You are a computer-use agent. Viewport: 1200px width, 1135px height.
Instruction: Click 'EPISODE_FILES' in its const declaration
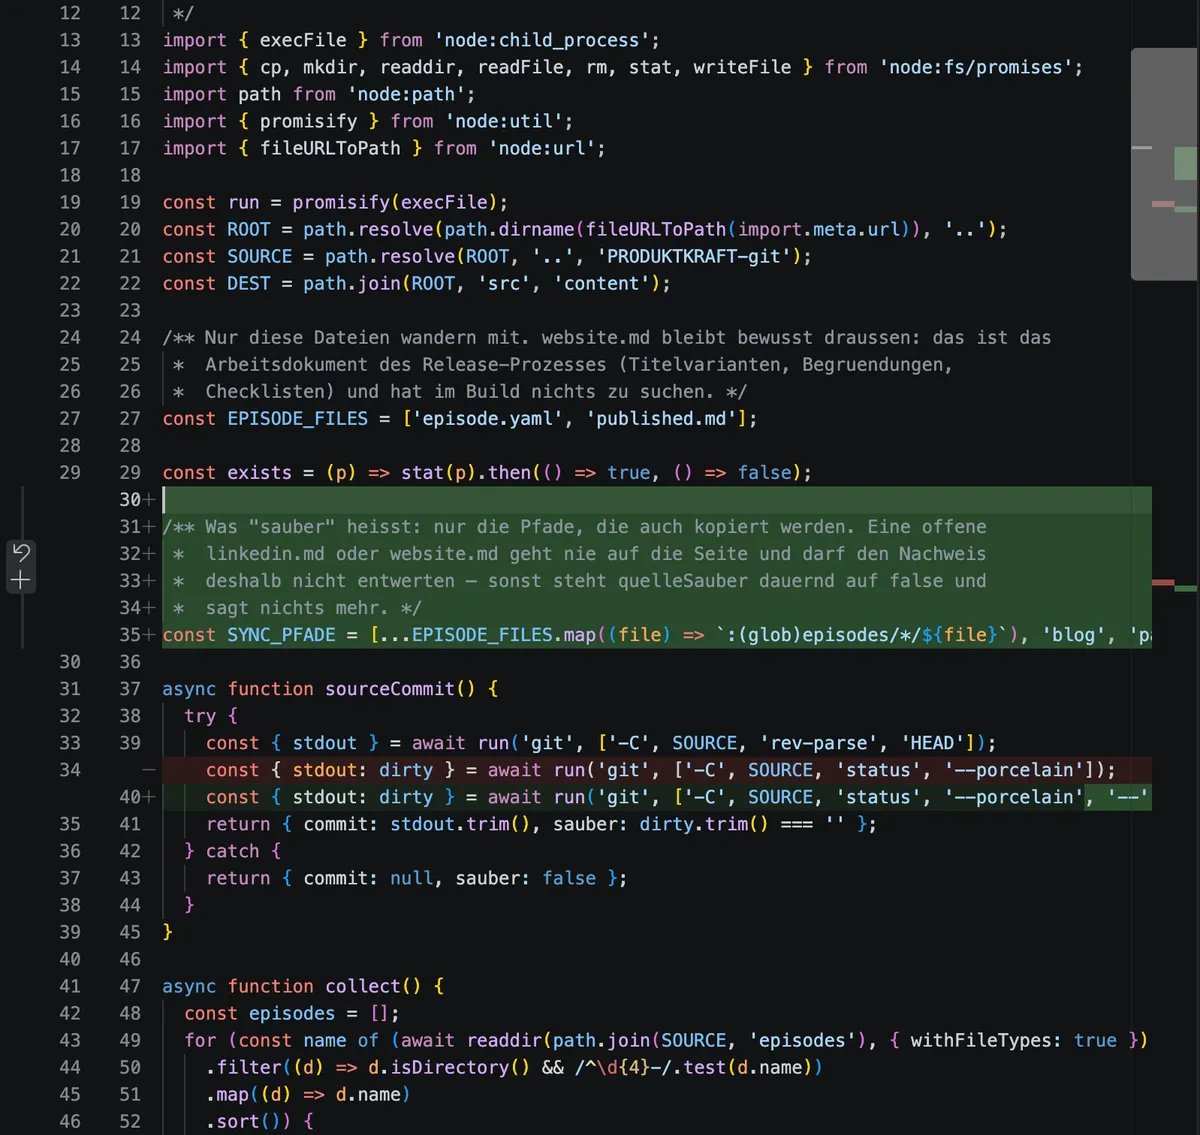298,418
